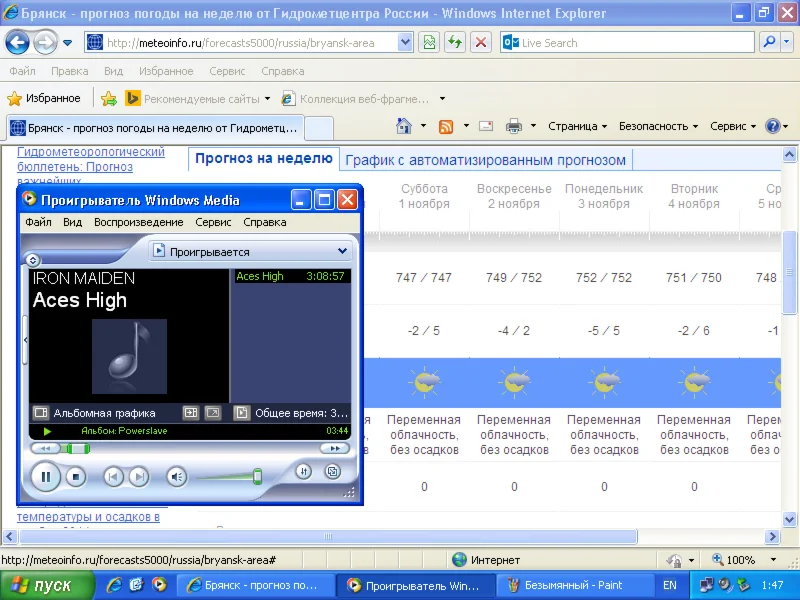
Task: Switch Media Player to skin mode
Action: (332, 470)
